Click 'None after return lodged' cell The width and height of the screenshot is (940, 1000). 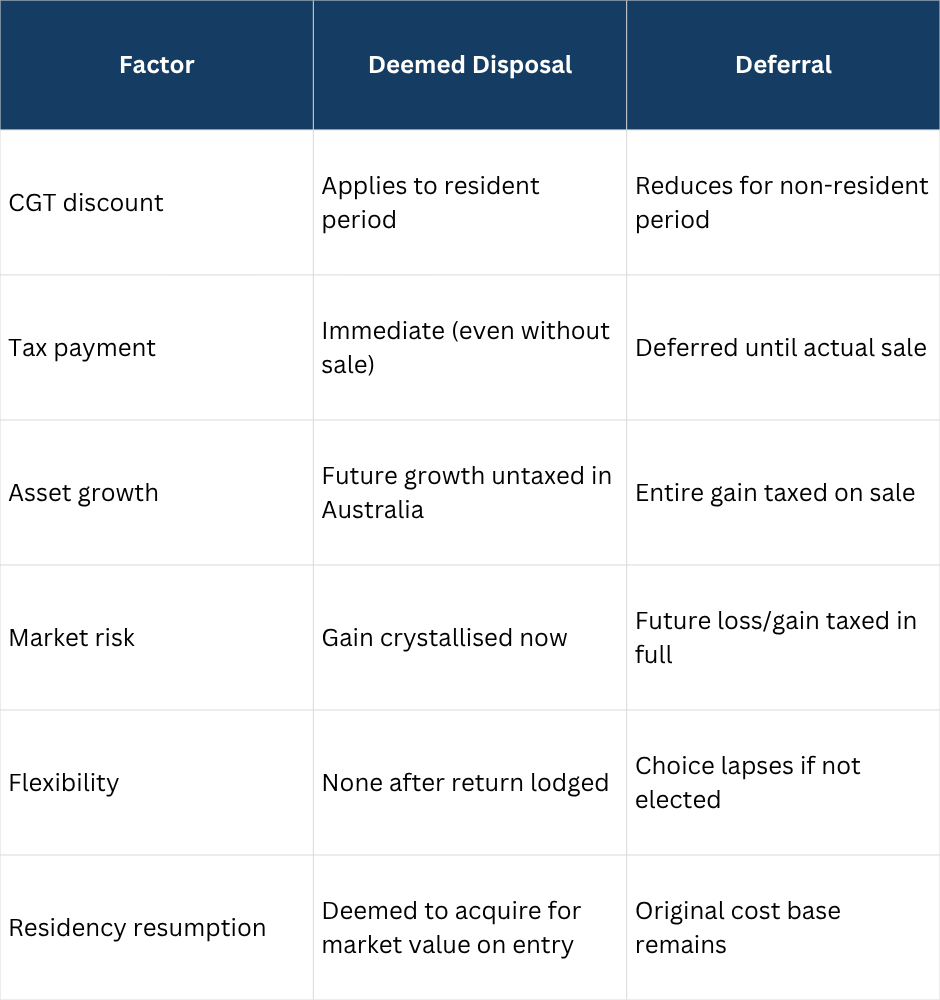(465, 783)
